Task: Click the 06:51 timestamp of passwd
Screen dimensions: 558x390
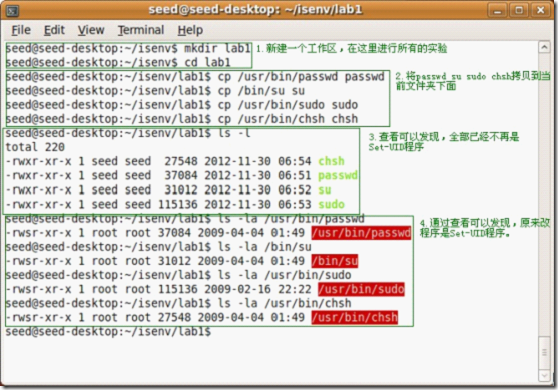Action: point(295,175)
